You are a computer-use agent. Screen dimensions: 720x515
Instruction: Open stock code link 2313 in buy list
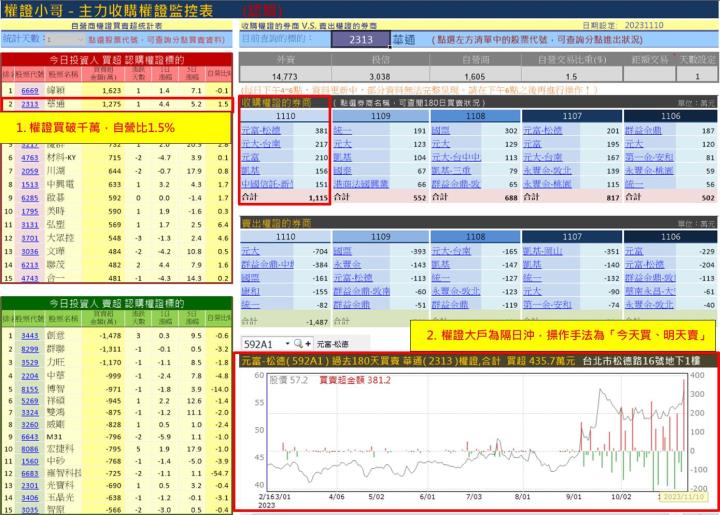30,104
